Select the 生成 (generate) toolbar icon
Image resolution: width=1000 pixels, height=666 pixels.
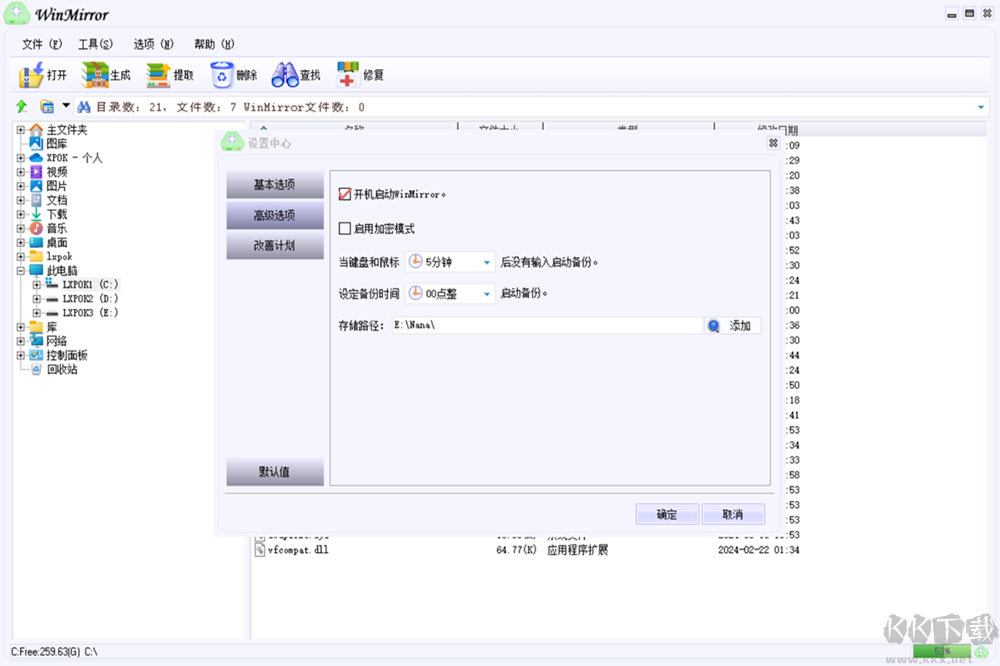pyautogui.click(x=103, y=74)
